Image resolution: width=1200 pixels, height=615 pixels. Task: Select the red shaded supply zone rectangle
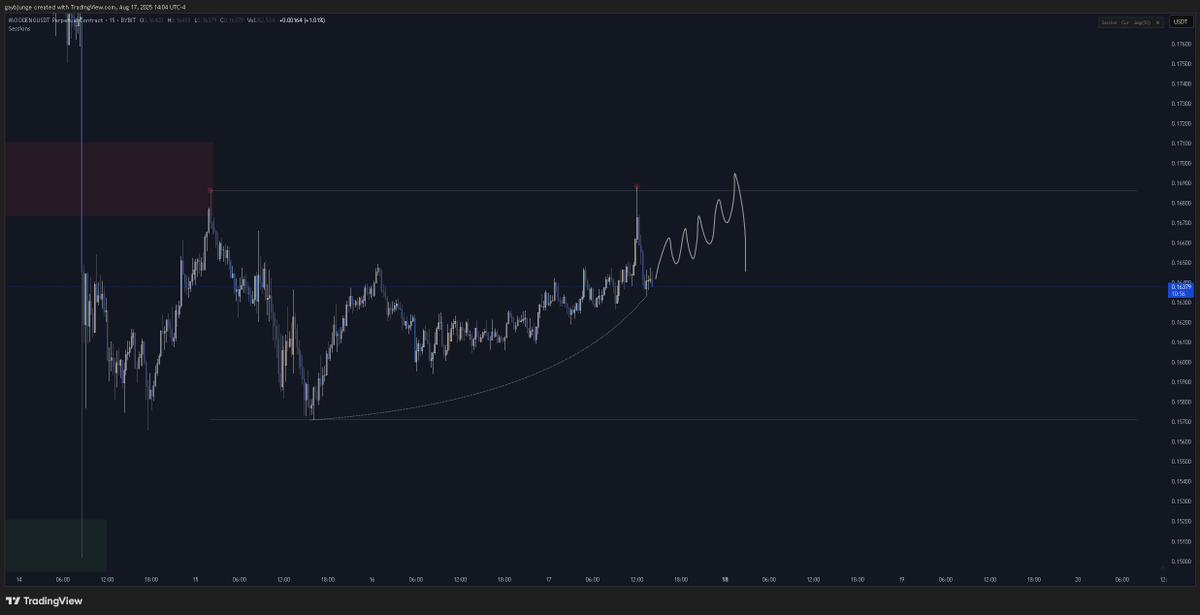click(x=109, y=179)
